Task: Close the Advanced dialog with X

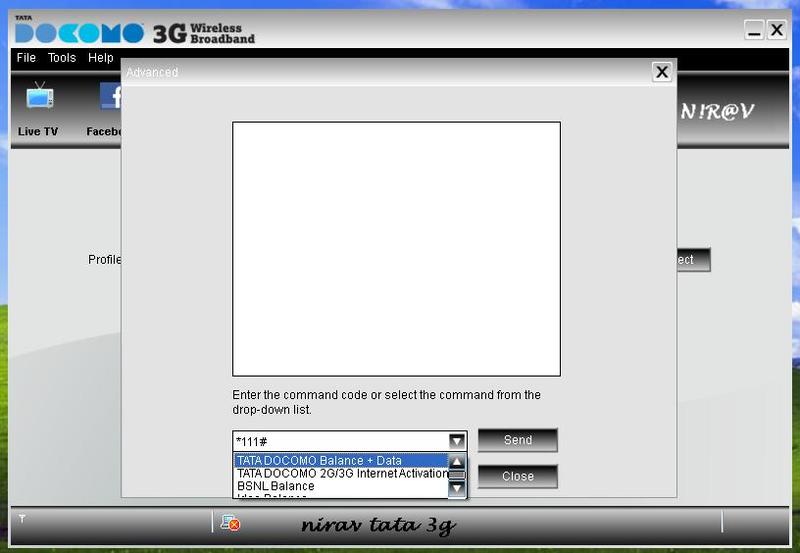Action: pos(661,72)
